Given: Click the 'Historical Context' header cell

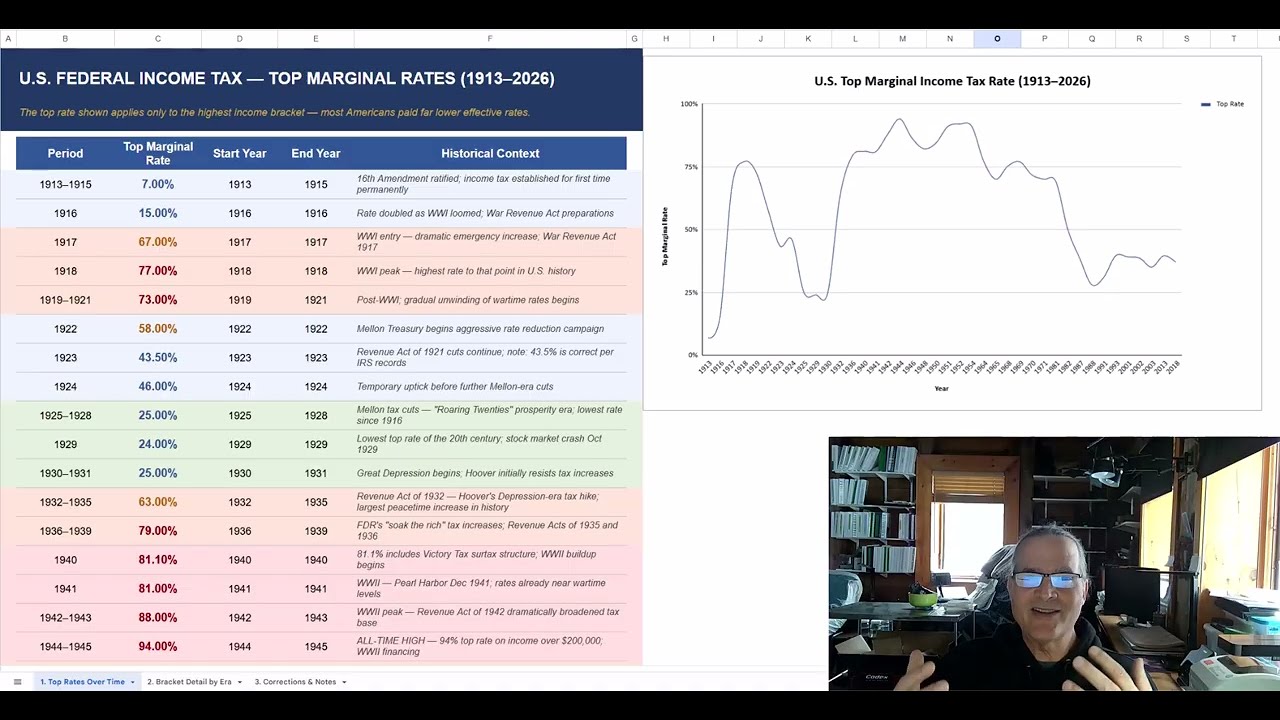Looking at the screenshot, I should (490, 153).
